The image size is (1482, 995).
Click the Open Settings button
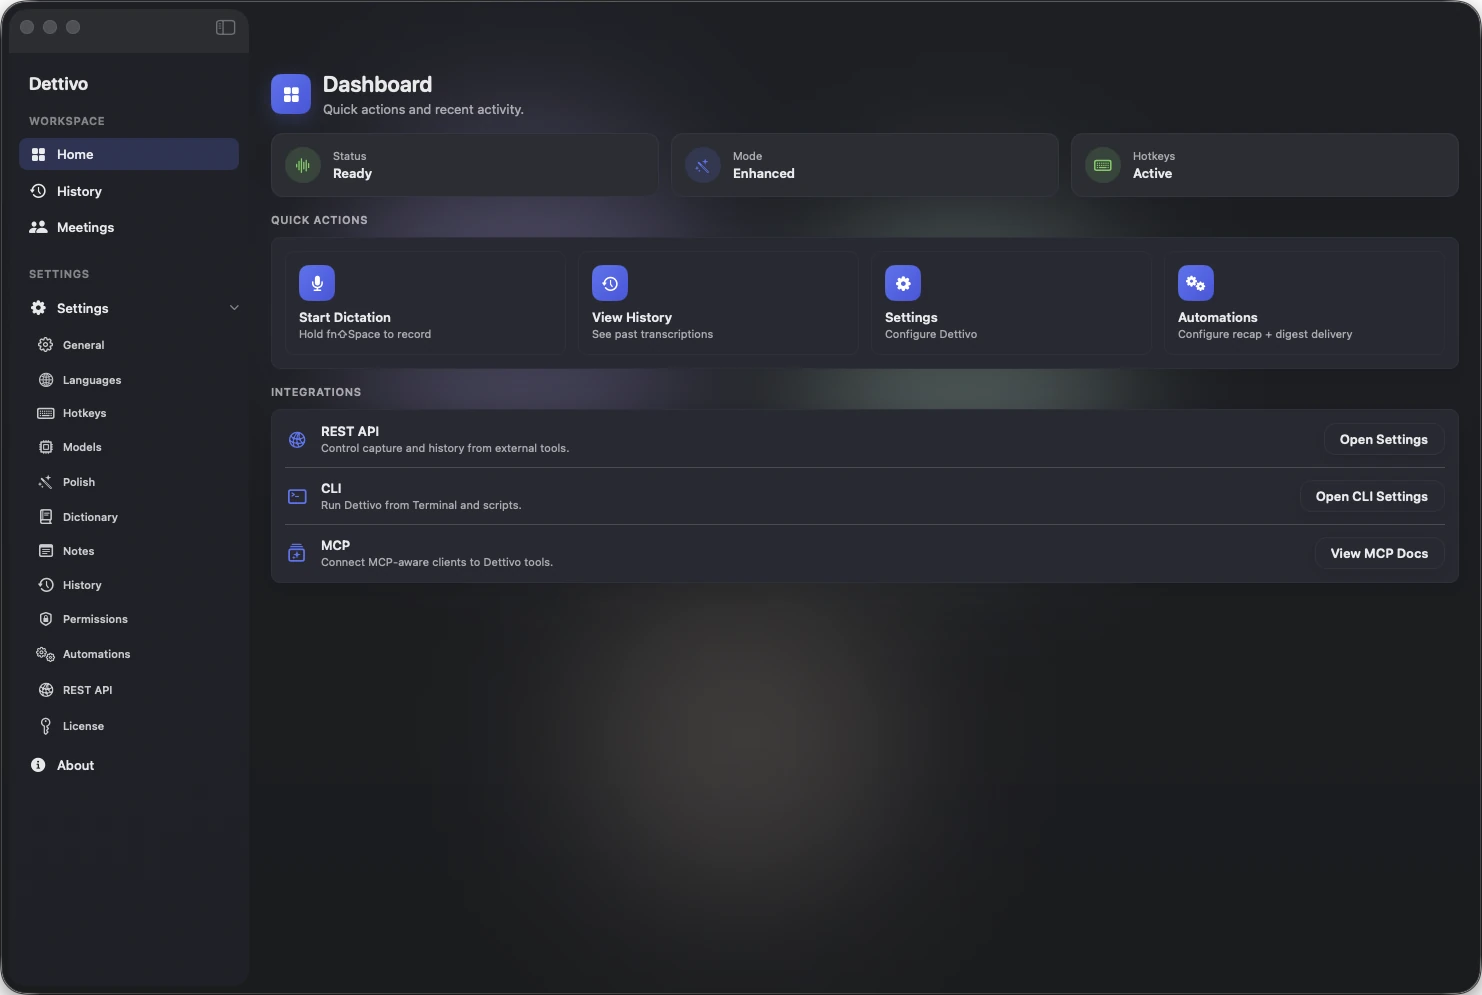[x=1384, y=439]
